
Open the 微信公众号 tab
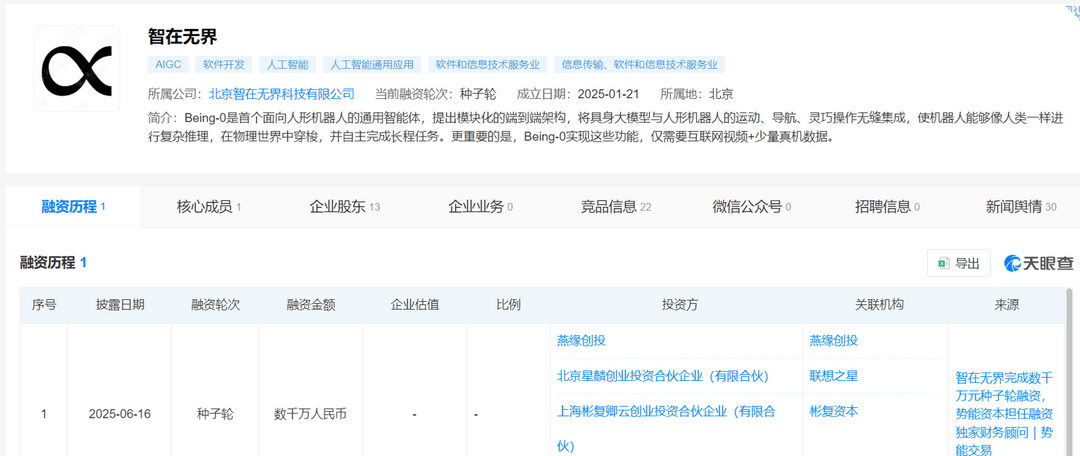[751, 207]
